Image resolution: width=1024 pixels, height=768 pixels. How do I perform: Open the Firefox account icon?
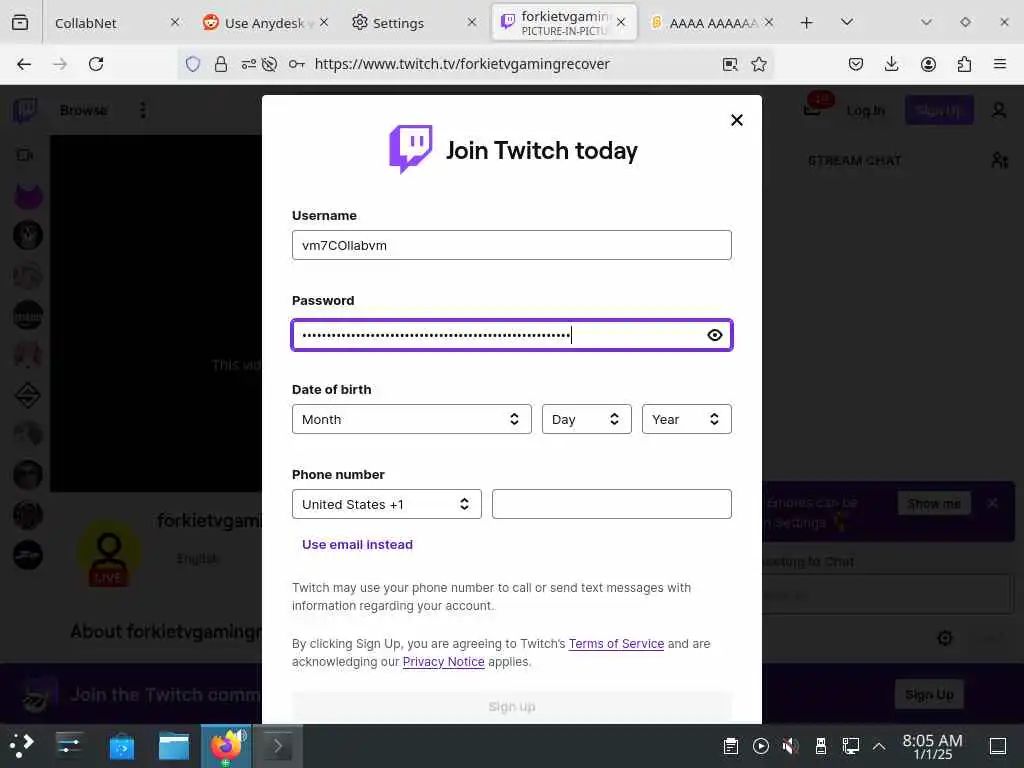(928, 64)
